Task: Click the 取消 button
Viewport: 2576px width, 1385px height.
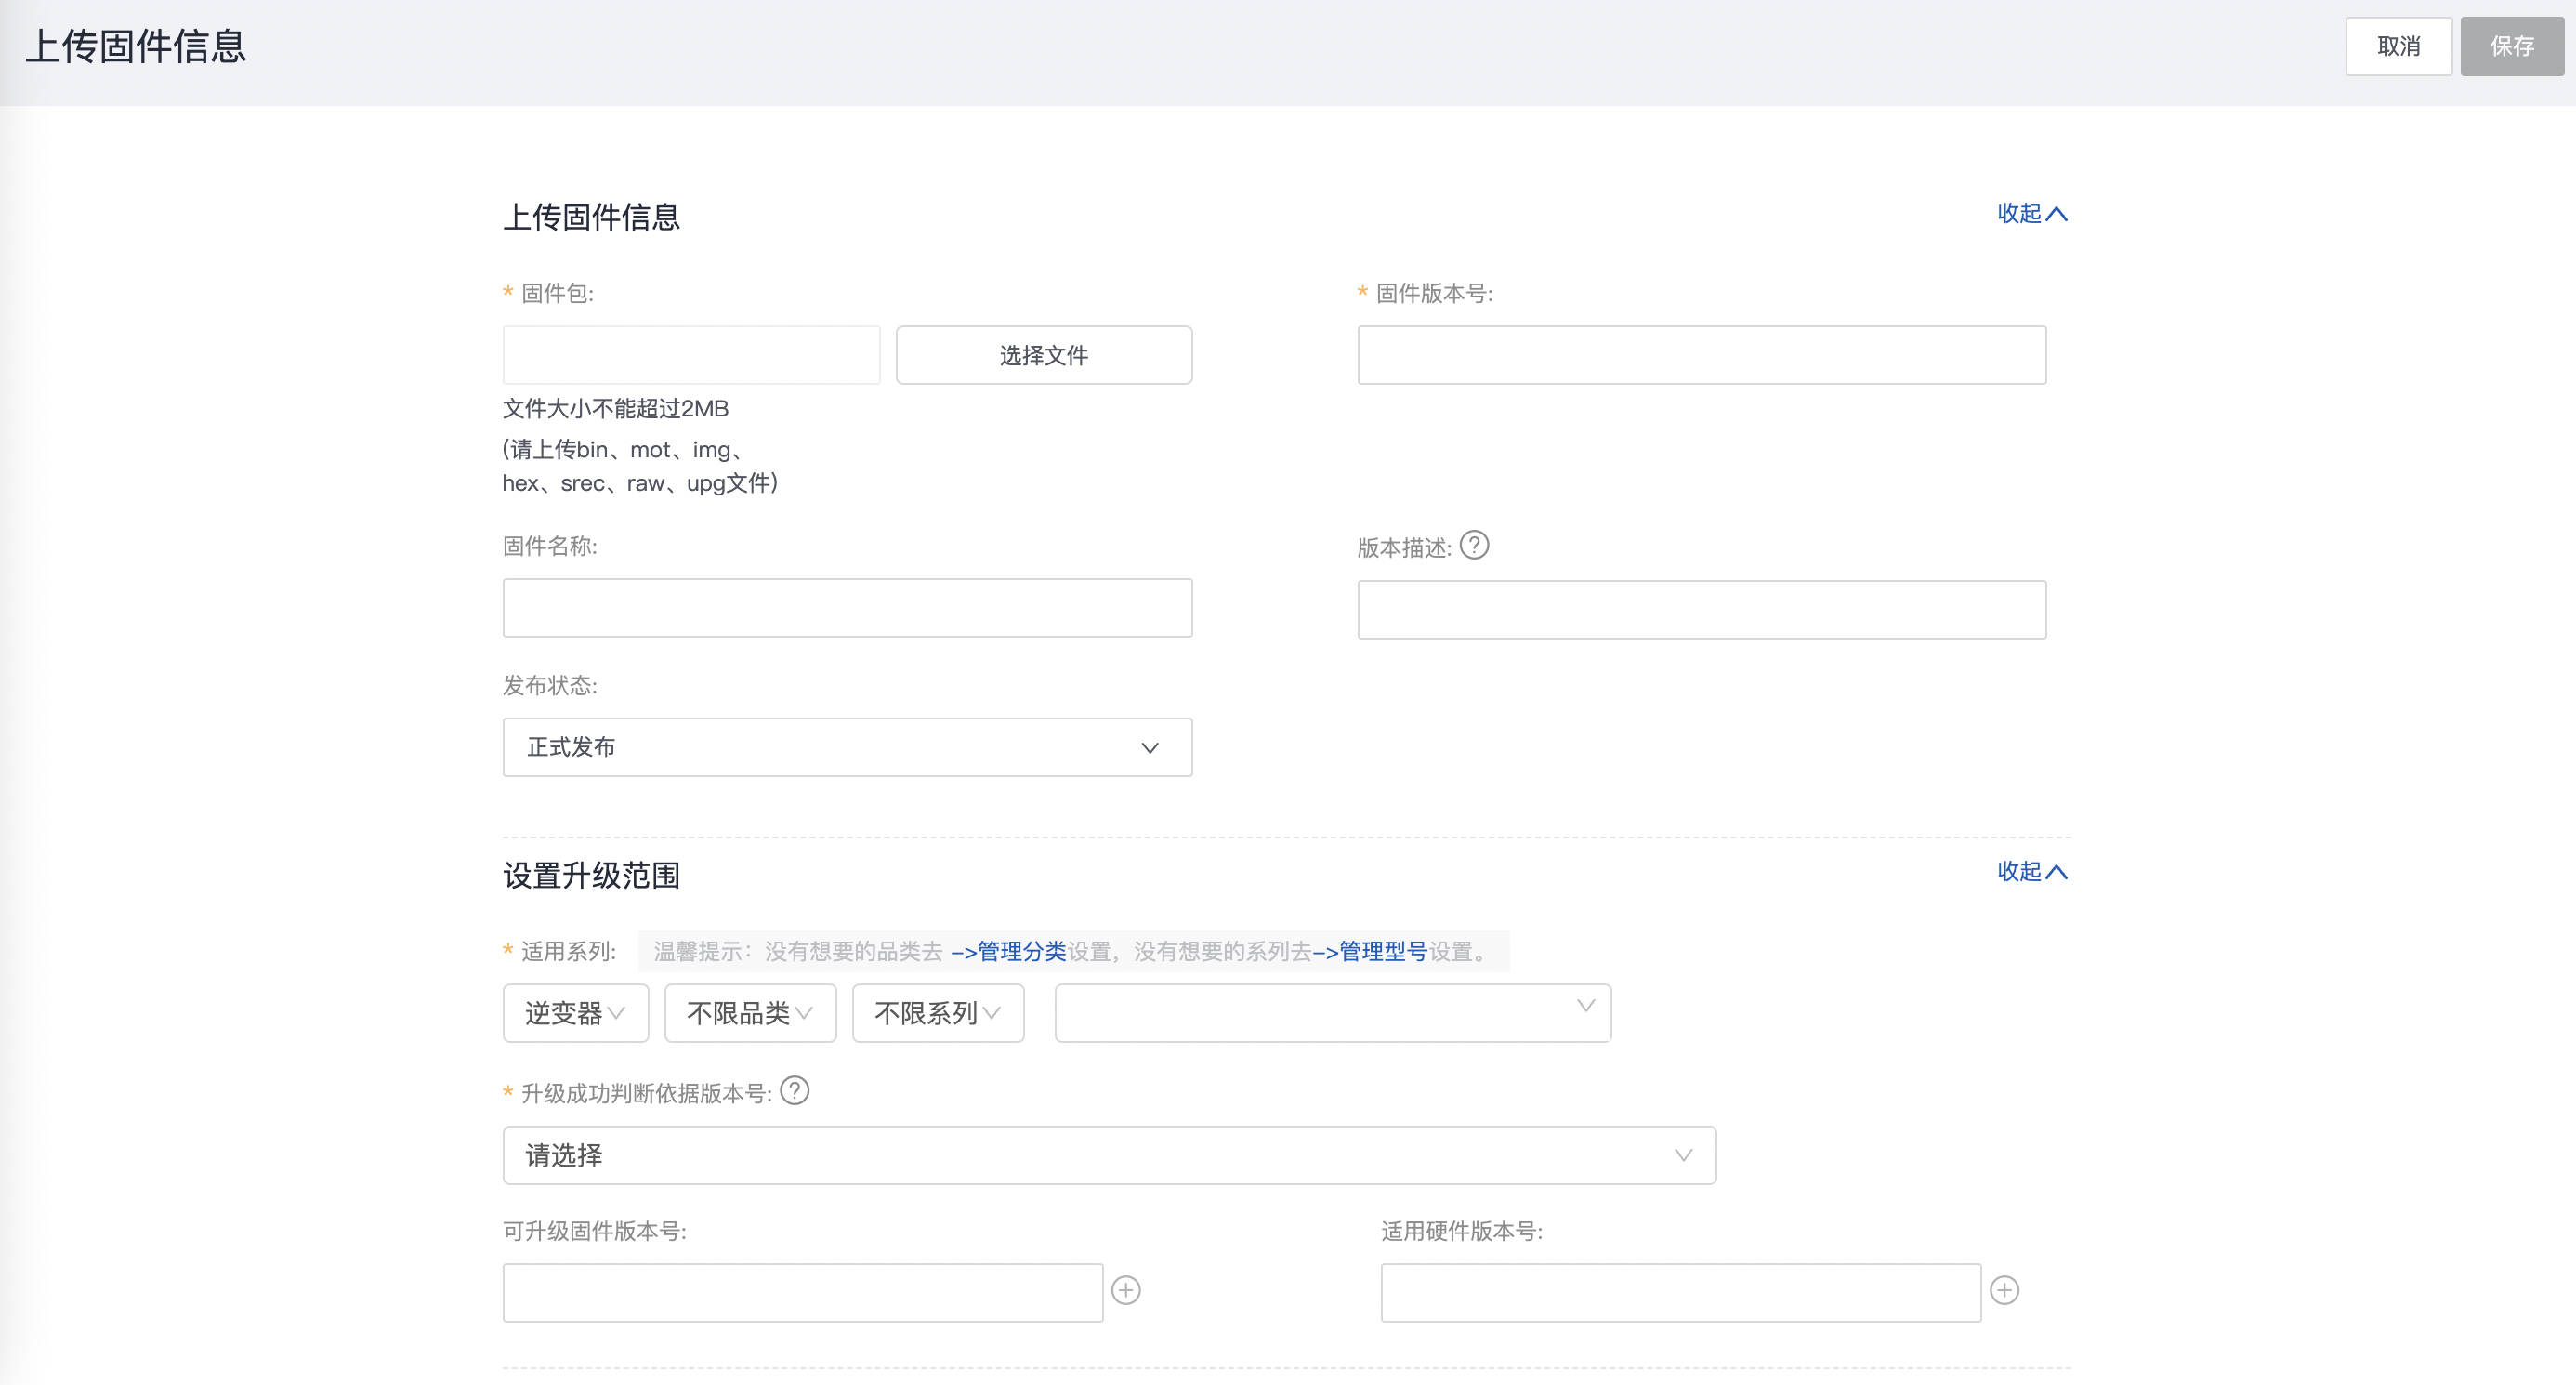Action: [x=2398, y=46]
